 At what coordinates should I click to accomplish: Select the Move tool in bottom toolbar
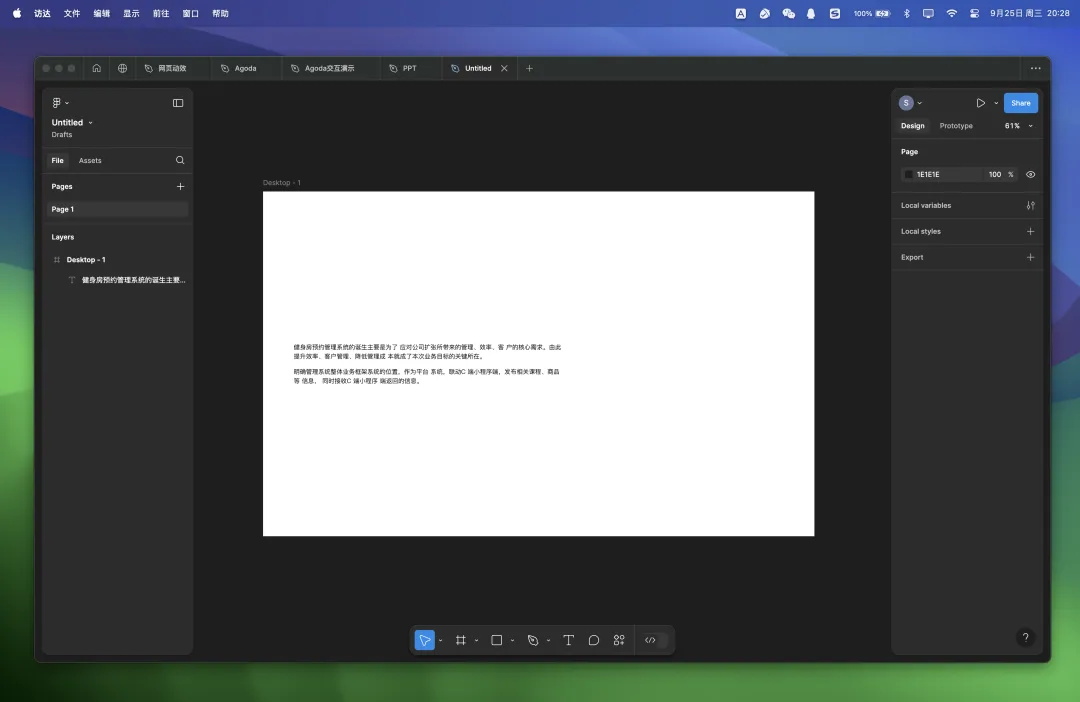(x=425, y=640)
